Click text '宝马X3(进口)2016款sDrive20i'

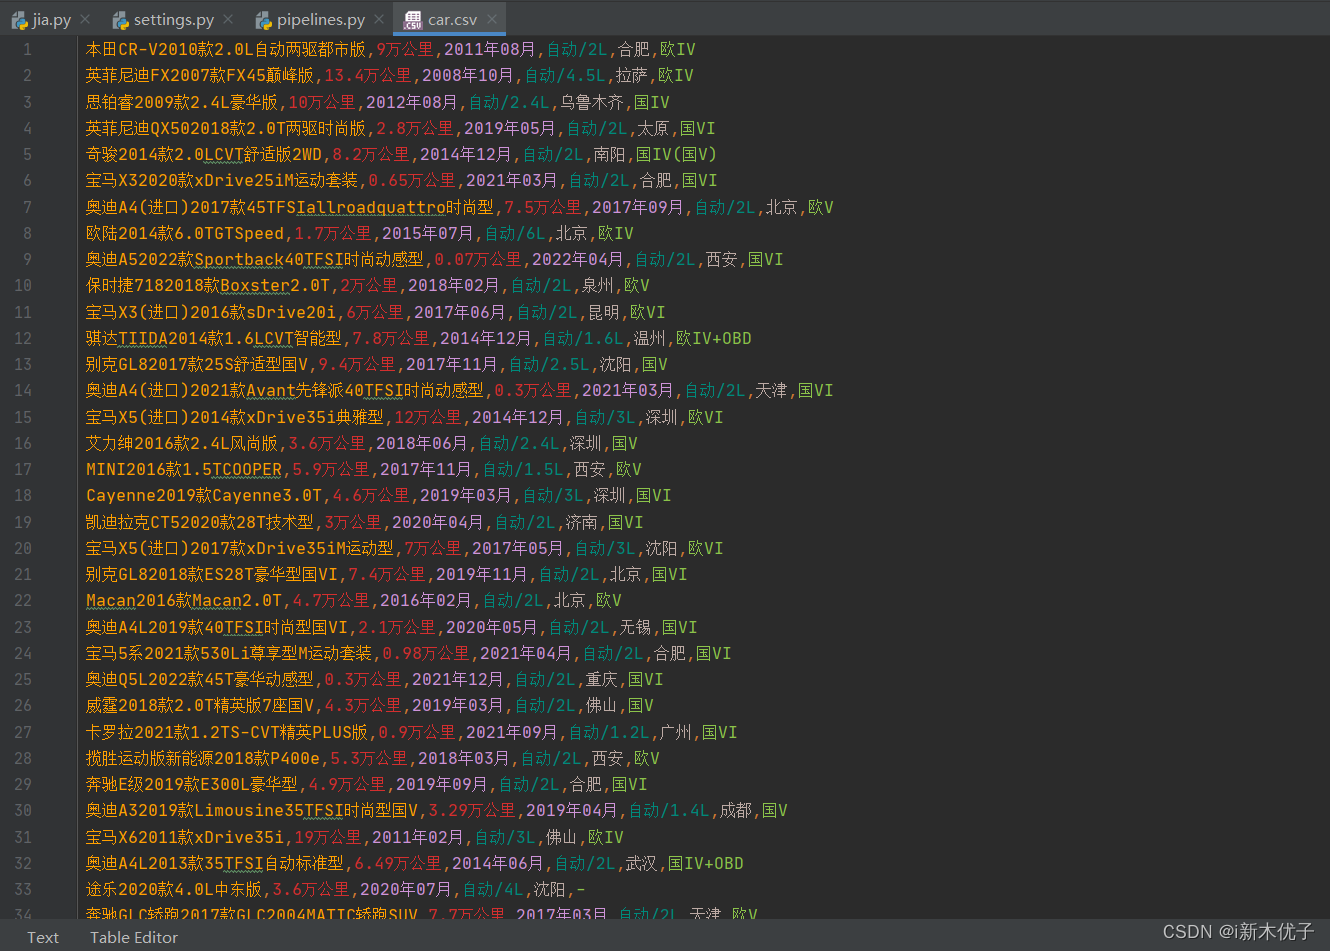[211, 312]
